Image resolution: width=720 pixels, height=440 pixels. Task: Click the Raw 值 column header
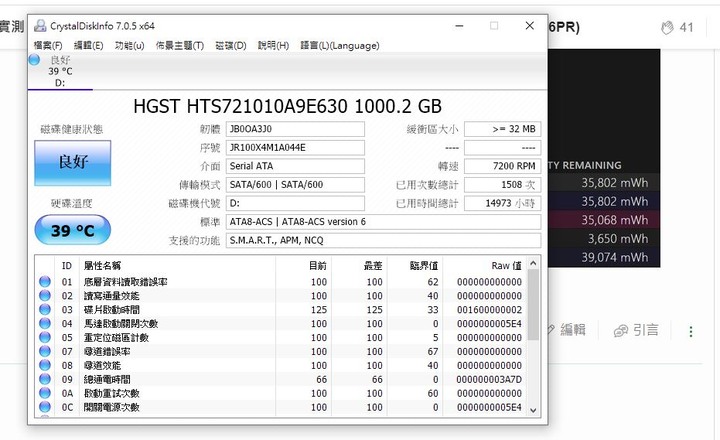tap(485, 265)
